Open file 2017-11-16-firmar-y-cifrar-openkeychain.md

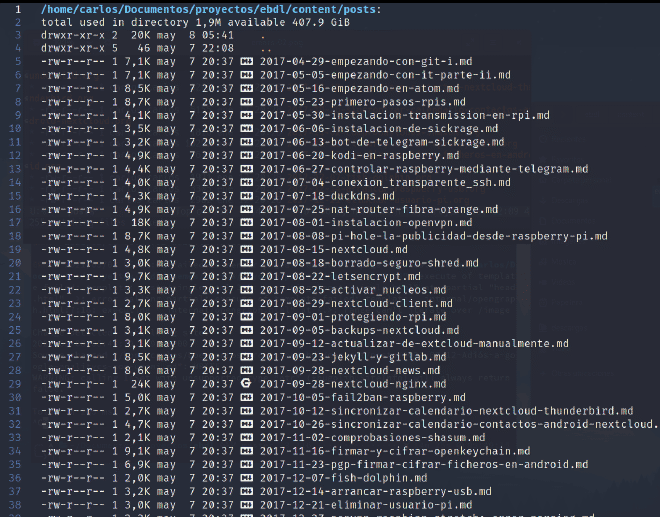pyautogui.click(x=395, y=451)
